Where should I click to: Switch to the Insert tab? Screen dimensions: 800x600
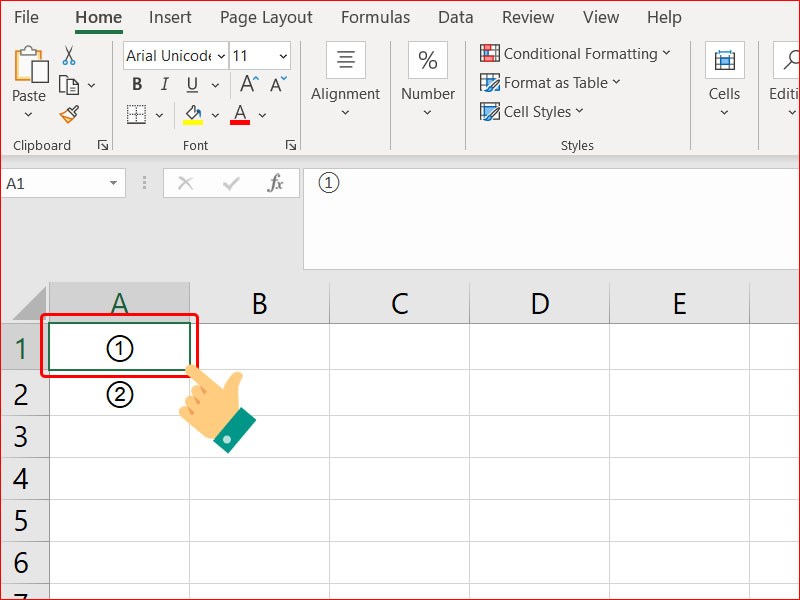point(170,17)
